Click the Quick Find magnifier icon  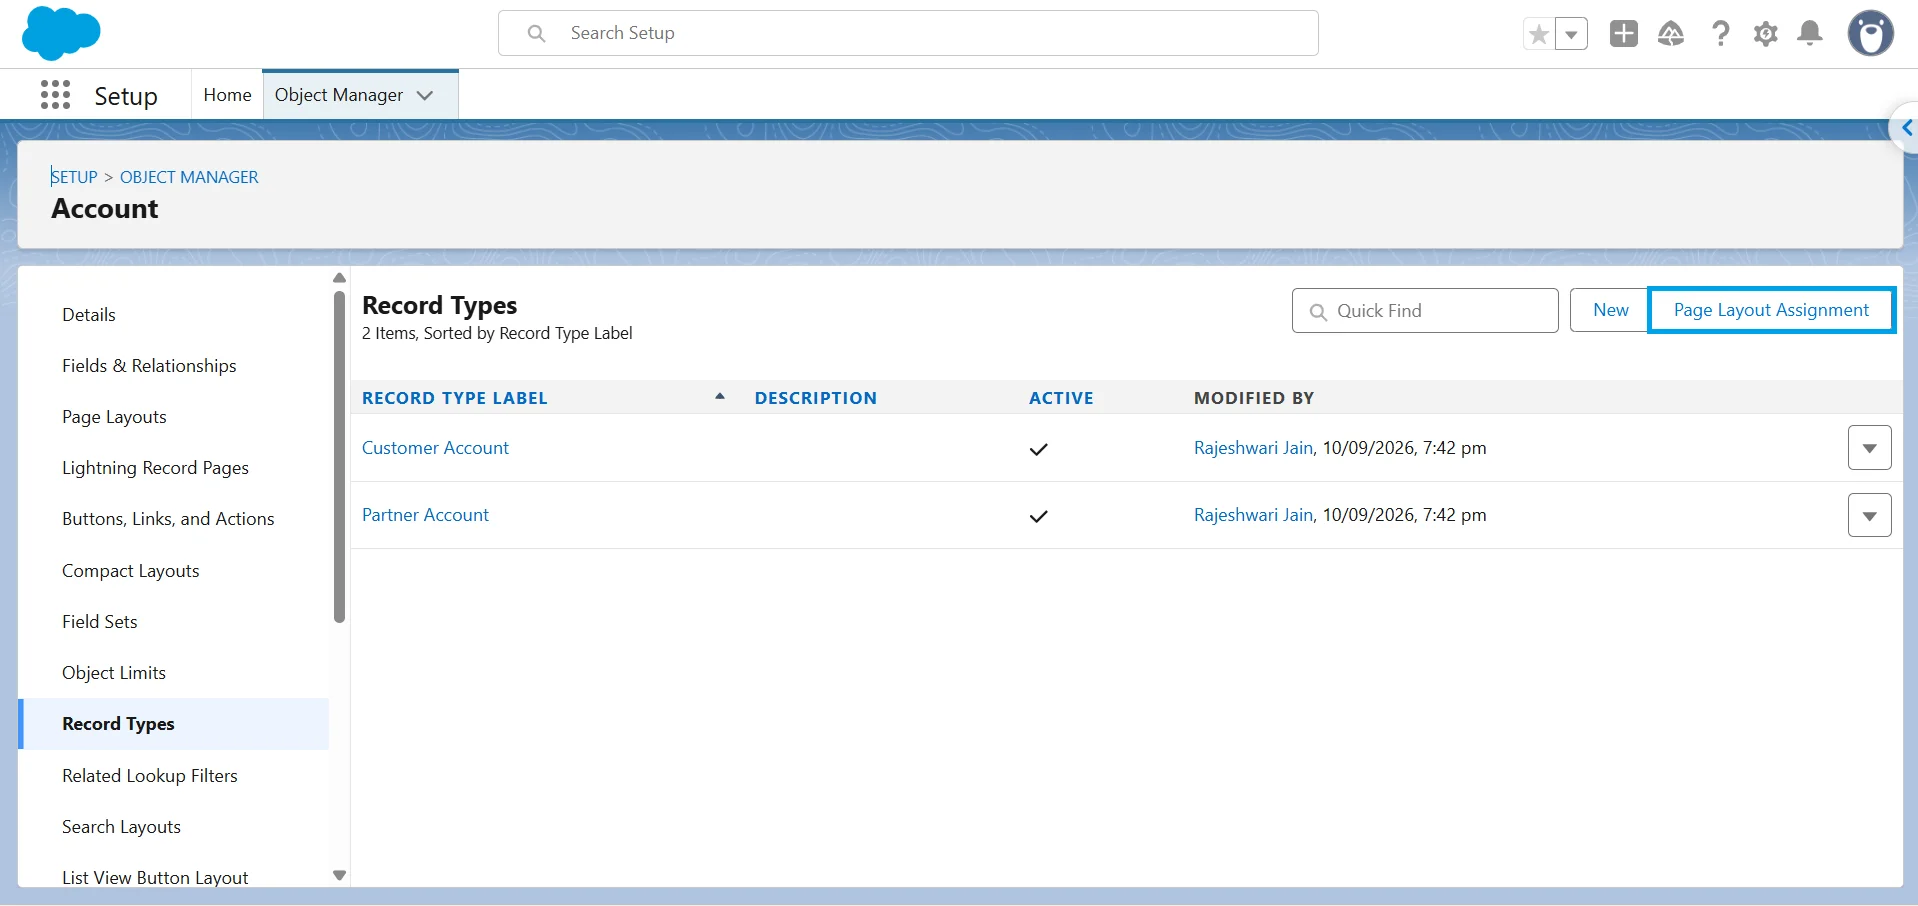pos(1318,312)
